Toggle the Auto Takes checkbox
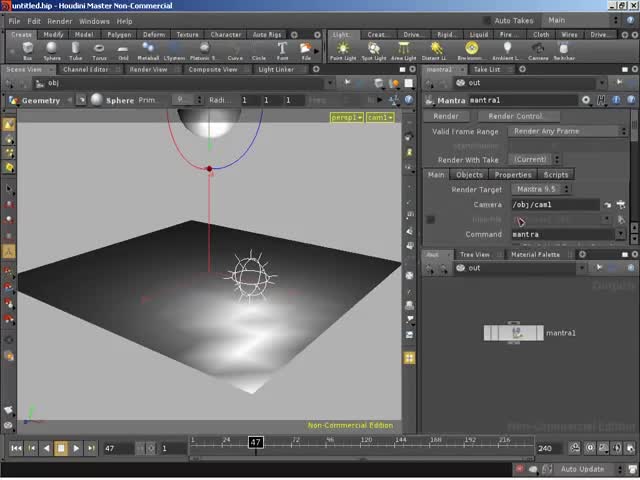The height and width of the screenshot is (480, 640). pyautogui.click(x=487, y=20)
